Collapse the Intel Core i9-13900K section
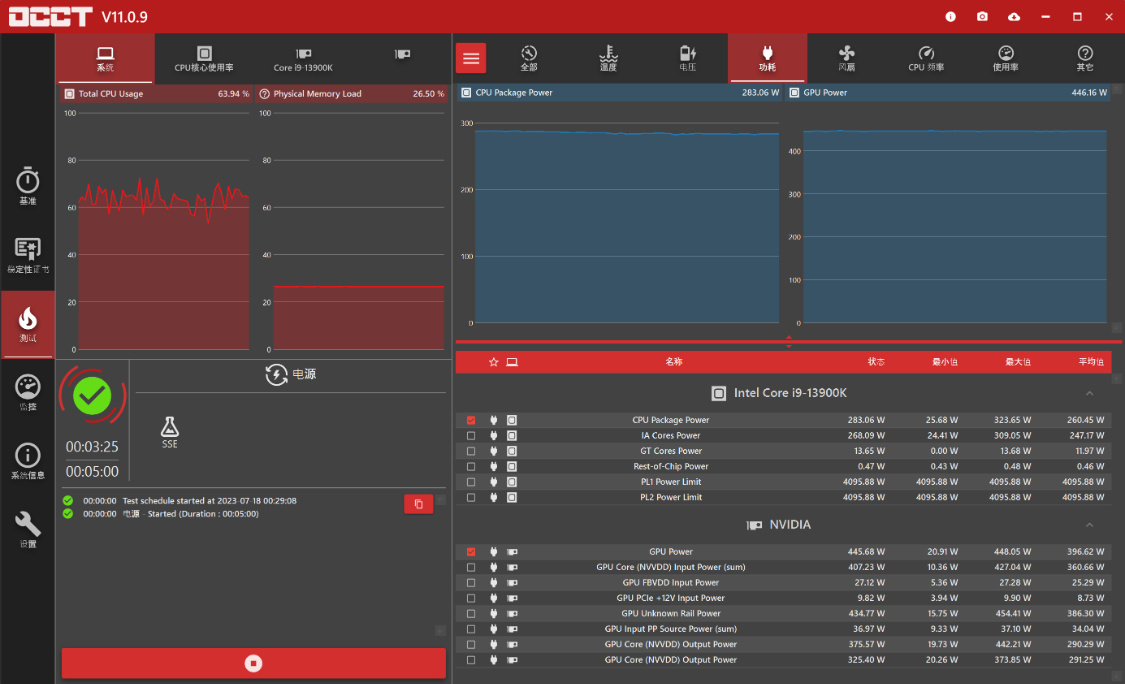This screenshot has height=684, width=1125. pyautogui.click(x=1089, y=393)
